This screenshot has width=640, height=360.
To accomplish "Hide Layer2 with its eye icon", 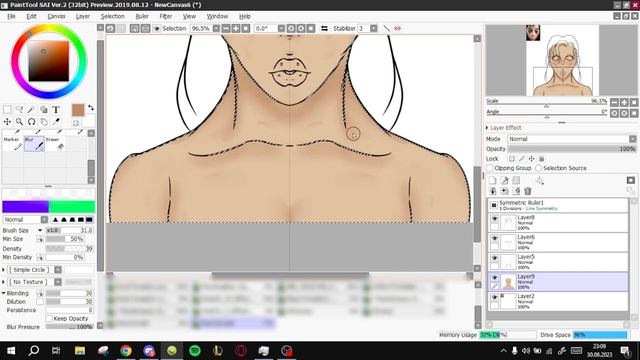I will coord(494,297).
